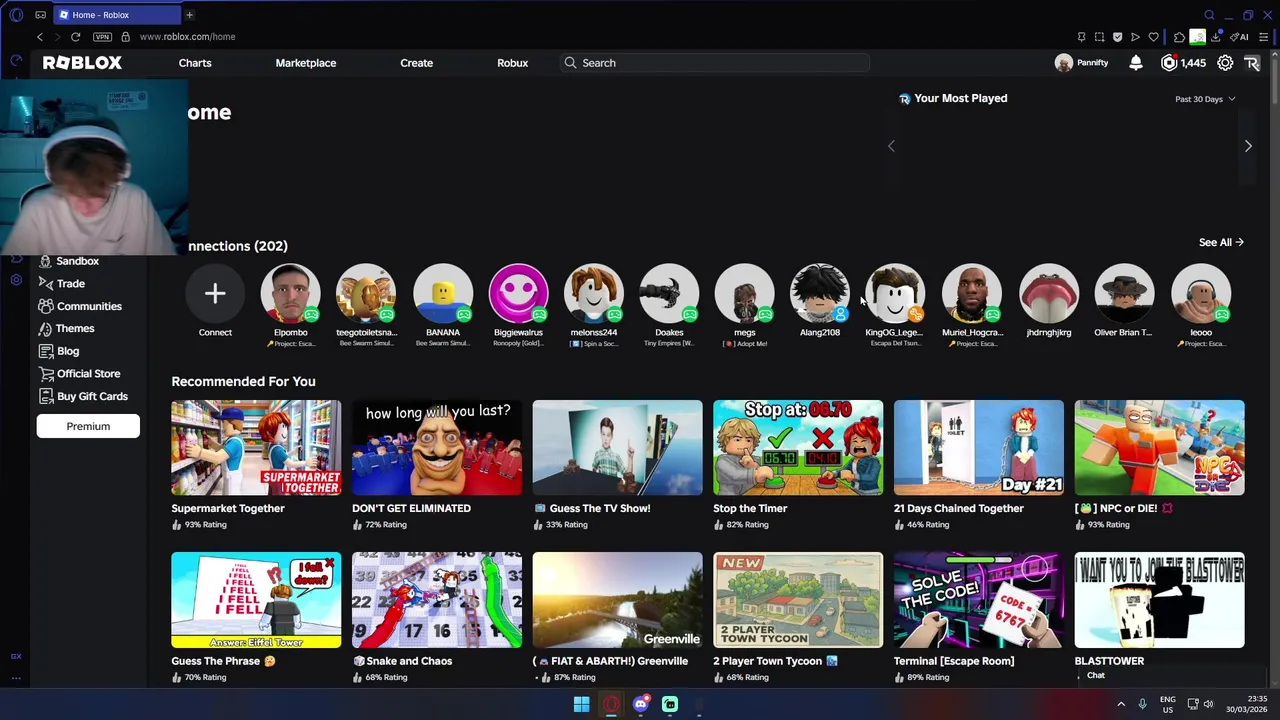Click the Pannifty profile avatar in header
Image resolution: width=1280 pixels, height=720 pixels.
(1064, 63)
